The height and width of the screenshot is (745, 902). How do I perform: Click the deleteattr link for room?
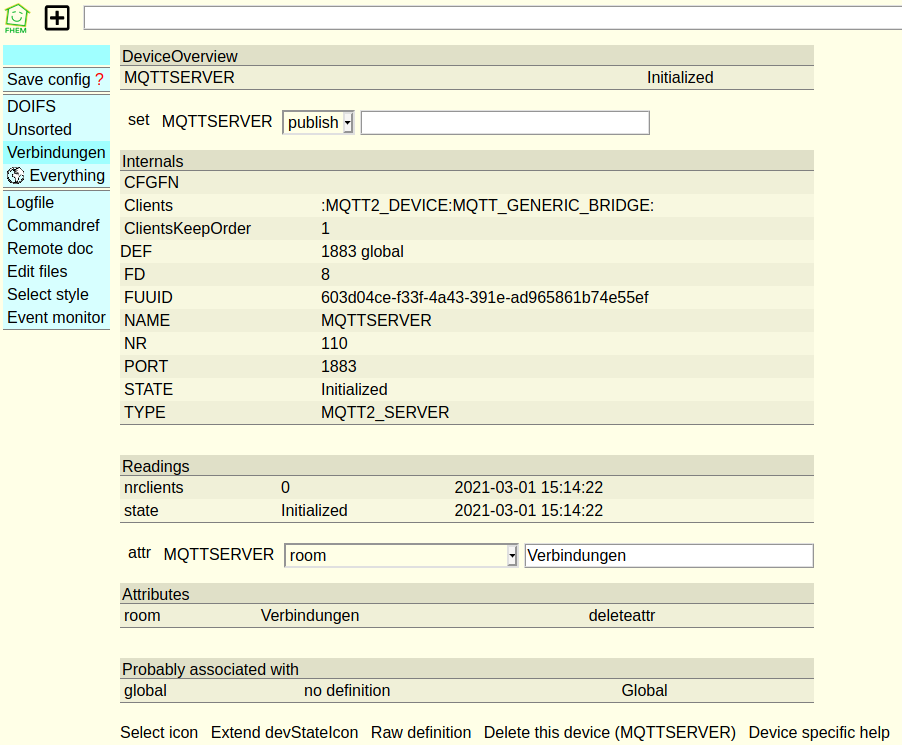point(621,615)
